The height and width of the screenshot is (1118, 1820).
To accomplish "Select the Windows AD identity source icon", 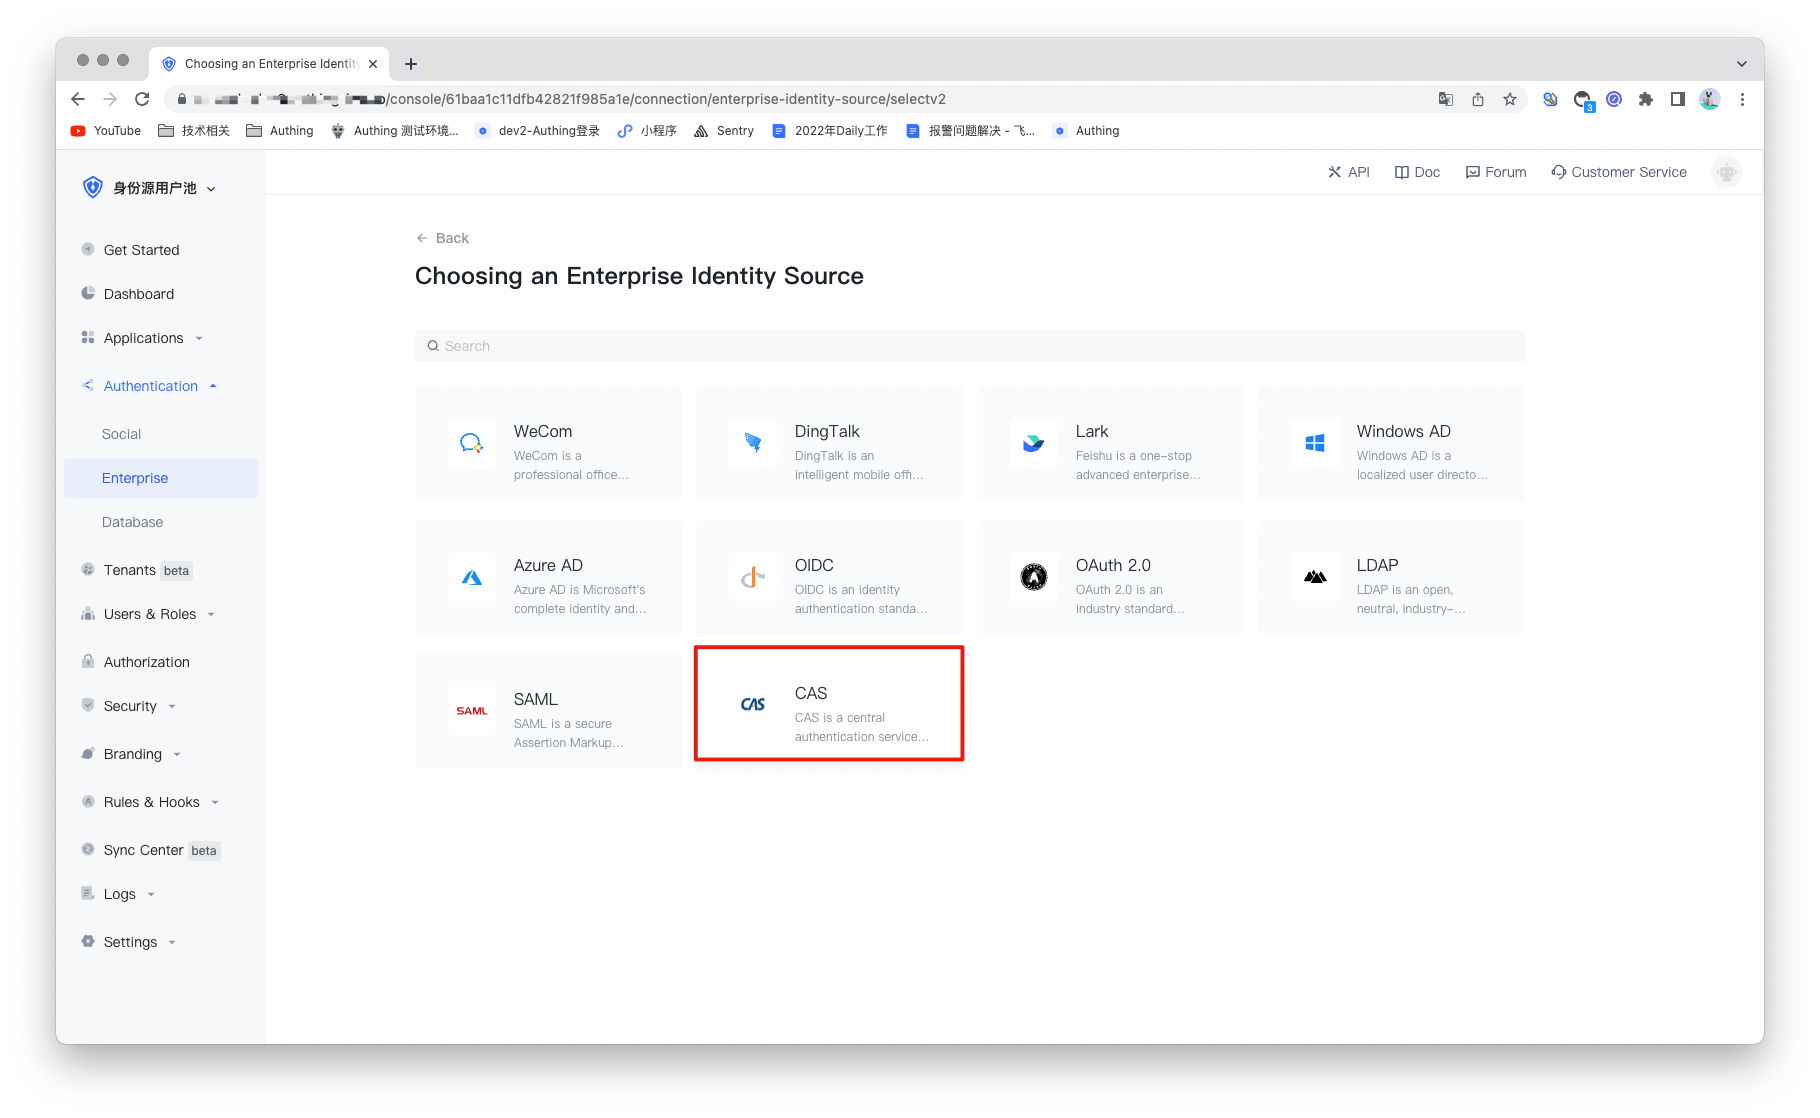I will point(1315,443).
